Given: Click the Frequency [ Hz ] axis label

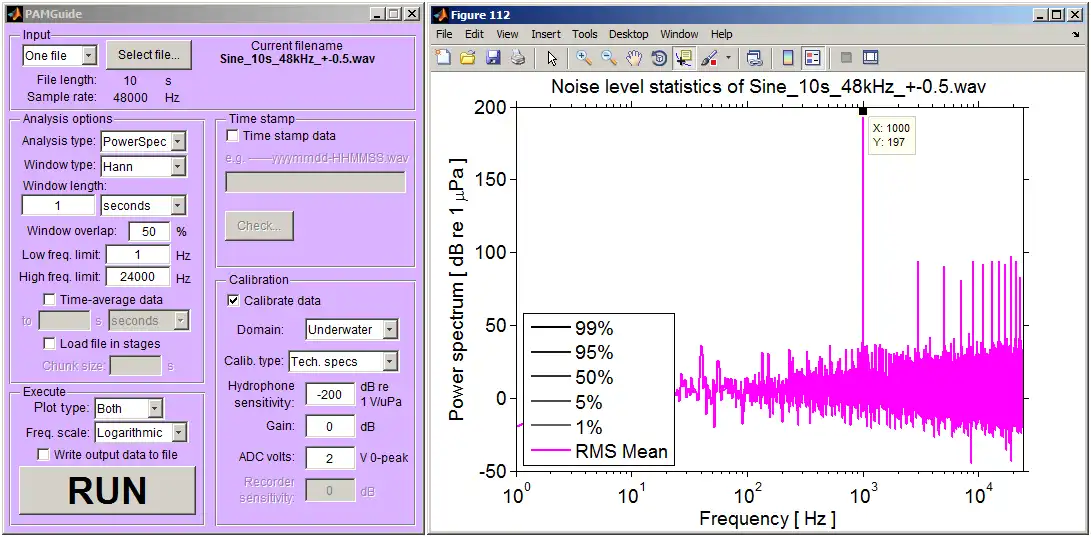Looking at the screenshot, I should pos(767,518).
